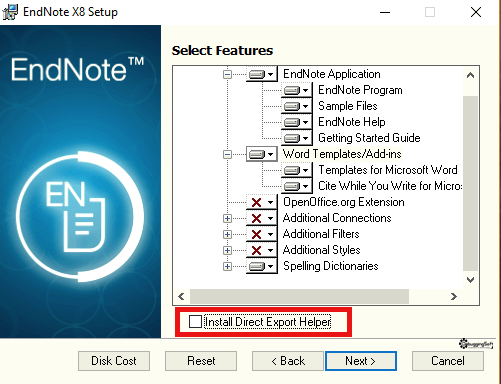The image size is (501, 384).
Task: Collapse the Word Templates/Add-ins tree node
Action: click(227, 154)
